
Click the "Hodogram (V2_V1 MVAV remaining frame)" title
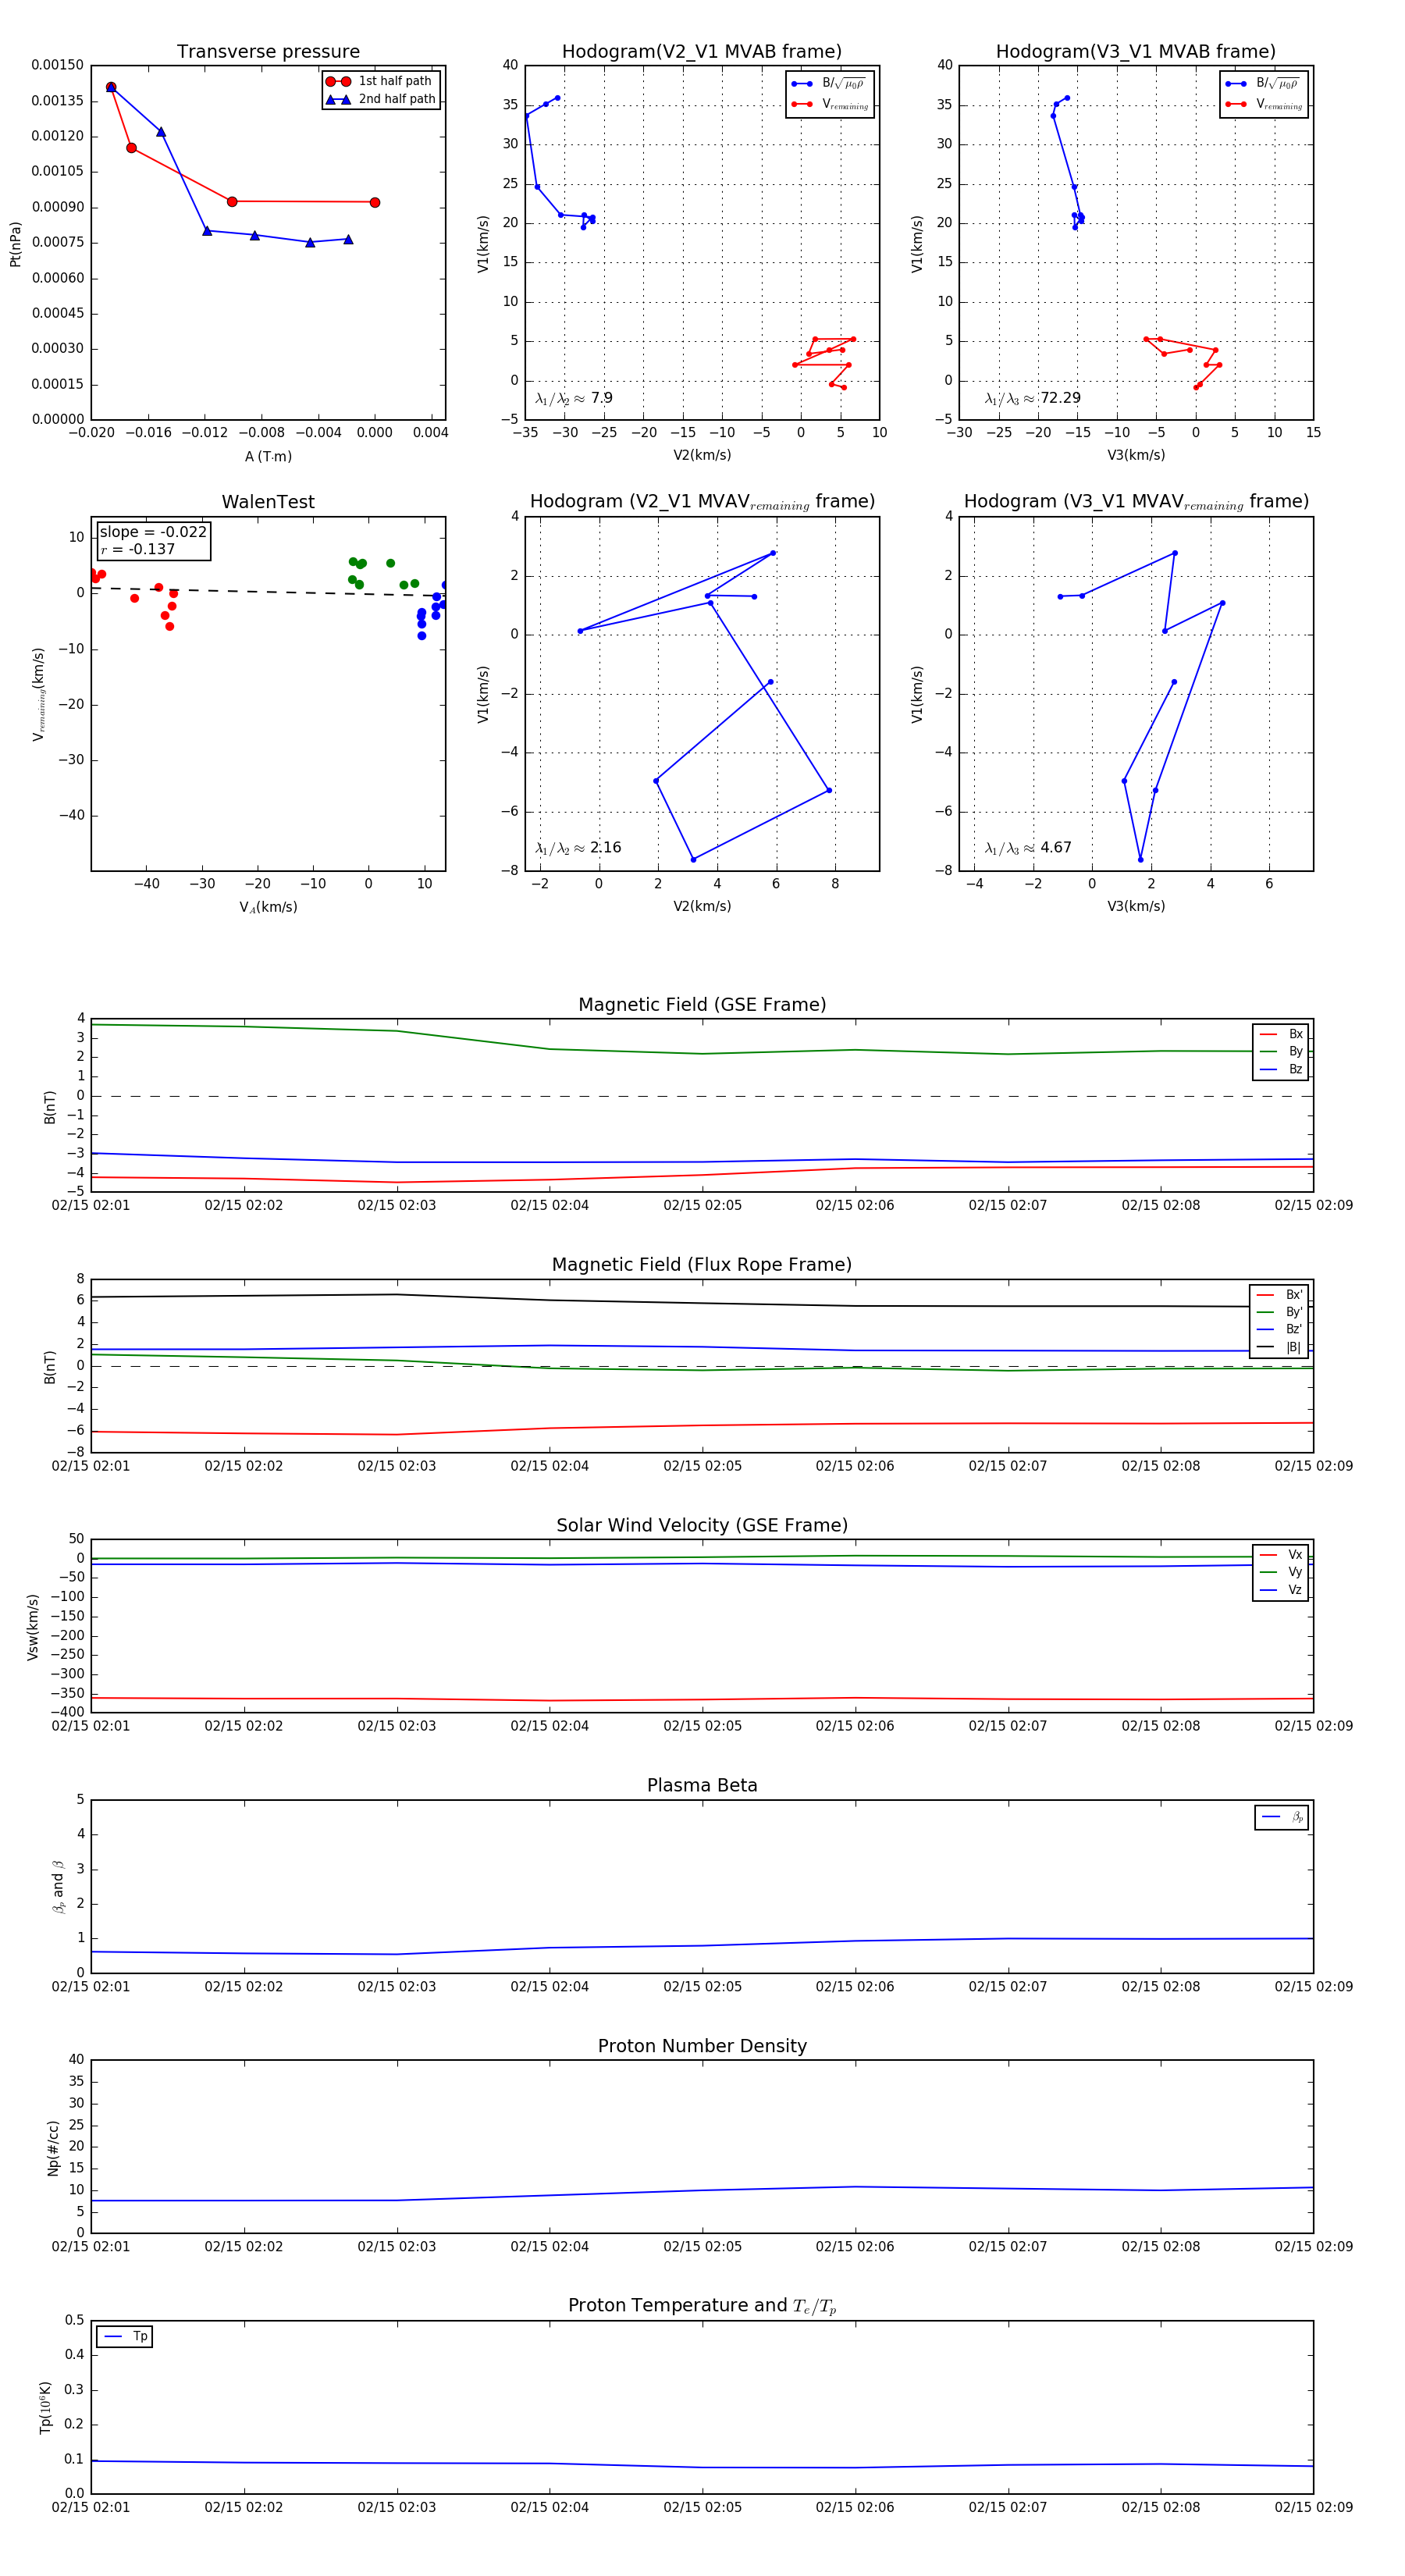pos(702,502)
